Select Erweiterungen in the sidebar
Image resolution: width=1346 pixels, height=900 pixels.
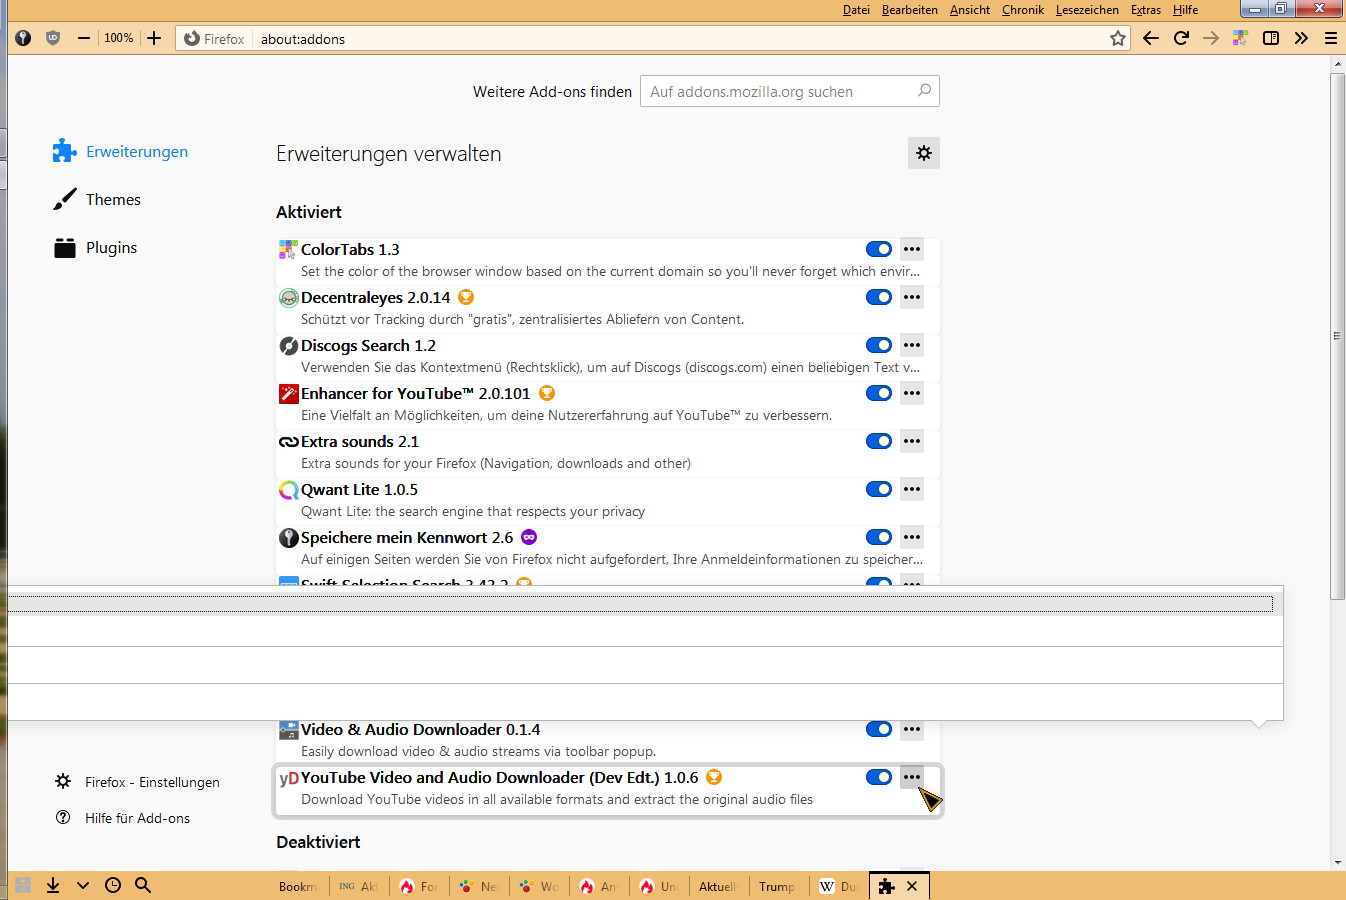click(x=120, y=151)
